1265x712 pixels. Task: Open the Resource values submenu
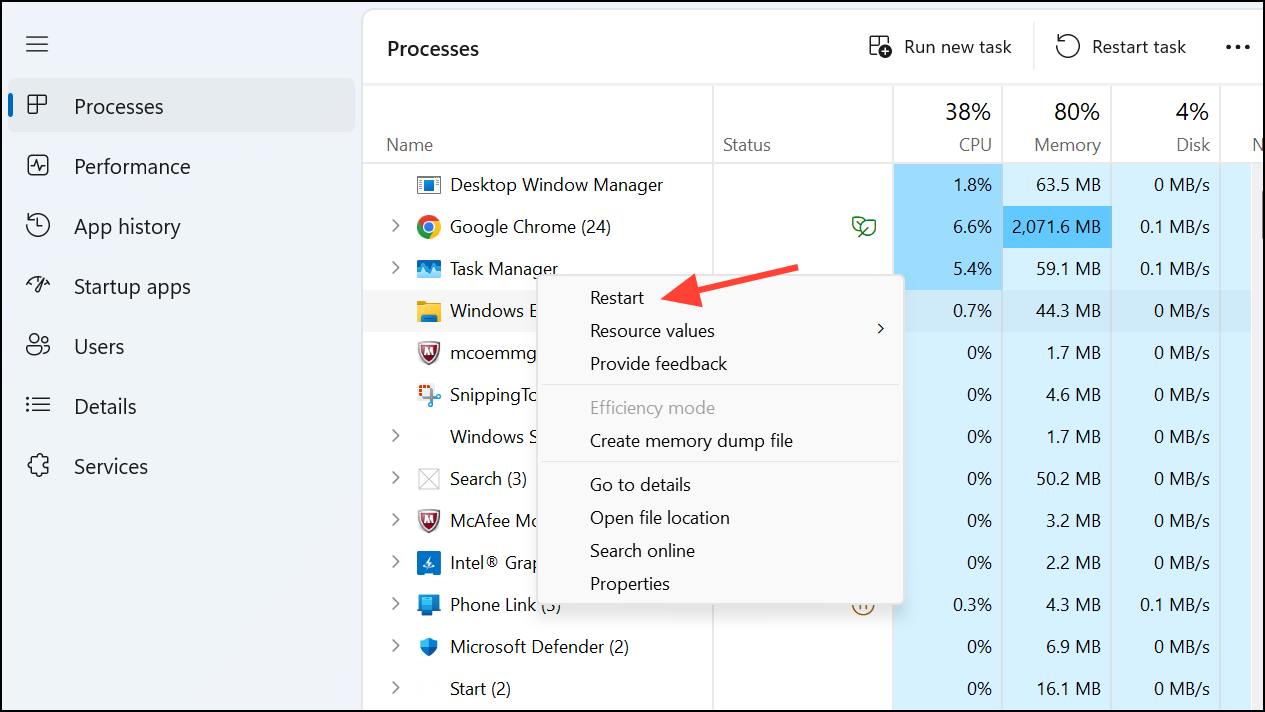pyautogui.click(x=652, y=330)
